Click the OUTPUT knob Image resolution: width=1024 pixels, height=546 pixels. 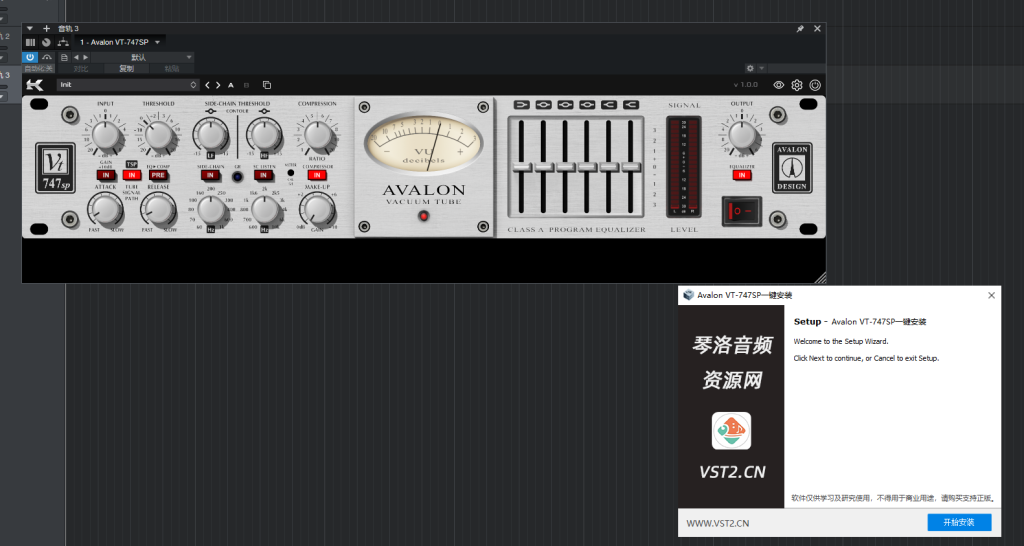[x=741, y=135]
